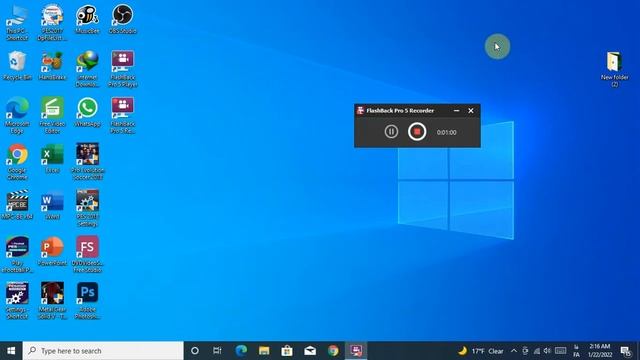This screenshot has height=360, width=640.
Task: Select the DVDVideoSoft Free Studio icon
Action: click(x=87, y=255)
